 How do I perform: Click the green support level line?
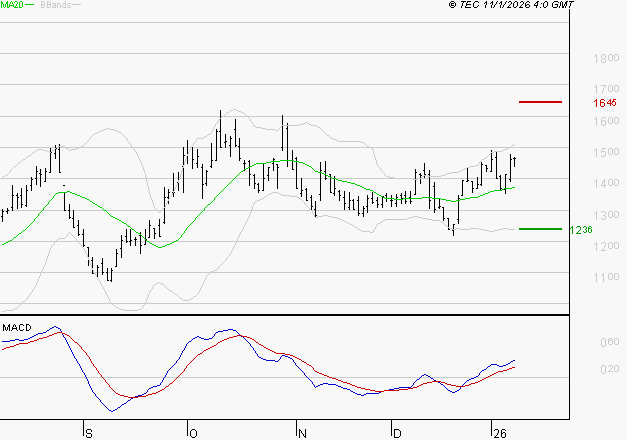(x=540, y=229)
